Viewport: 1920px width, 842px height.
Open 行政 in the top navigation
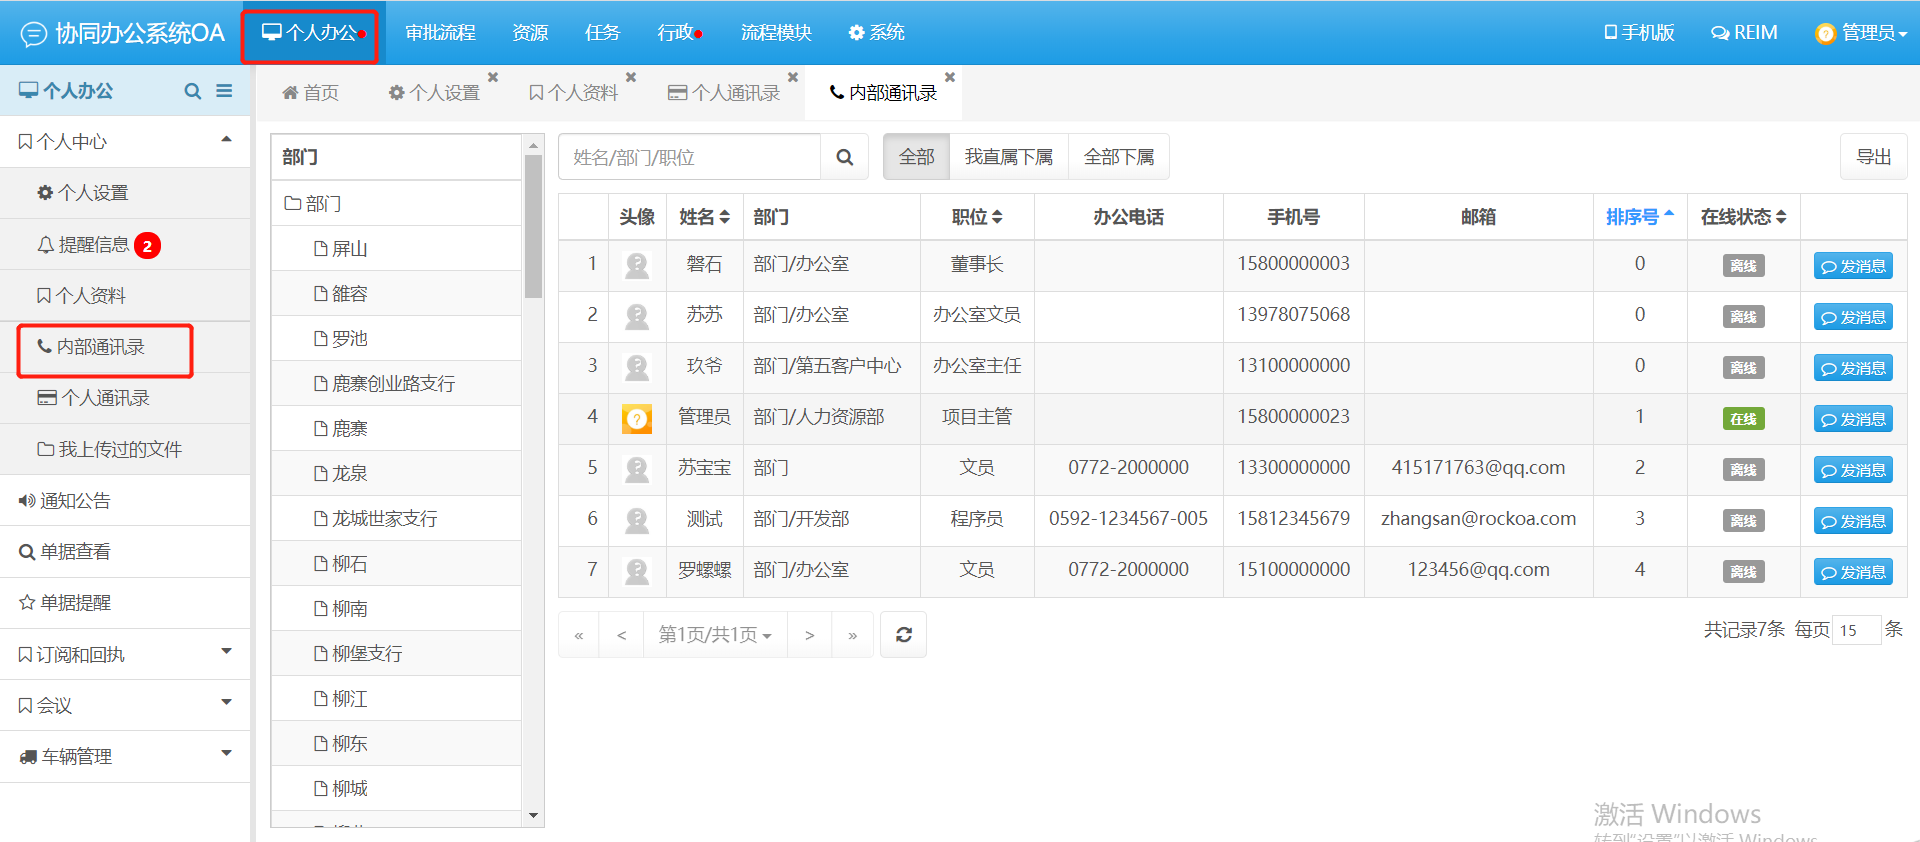coord(679,33)
